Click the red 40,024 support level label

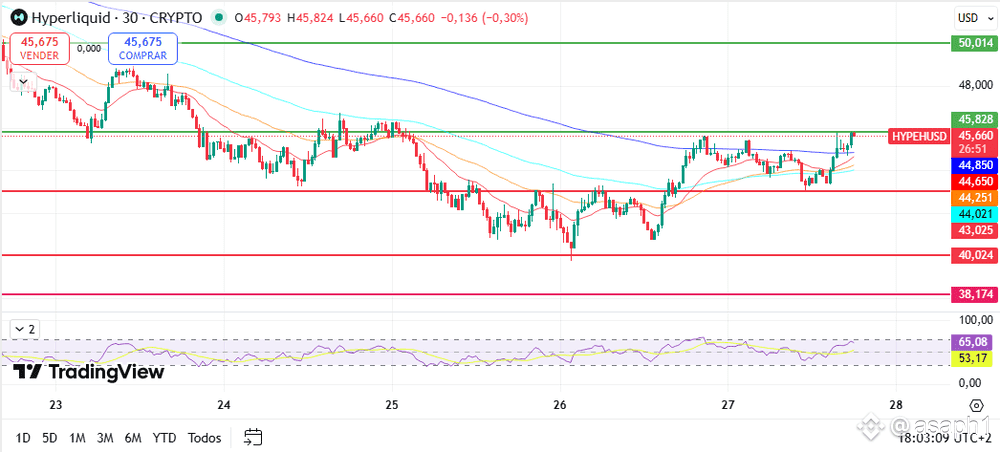point(973,256)
